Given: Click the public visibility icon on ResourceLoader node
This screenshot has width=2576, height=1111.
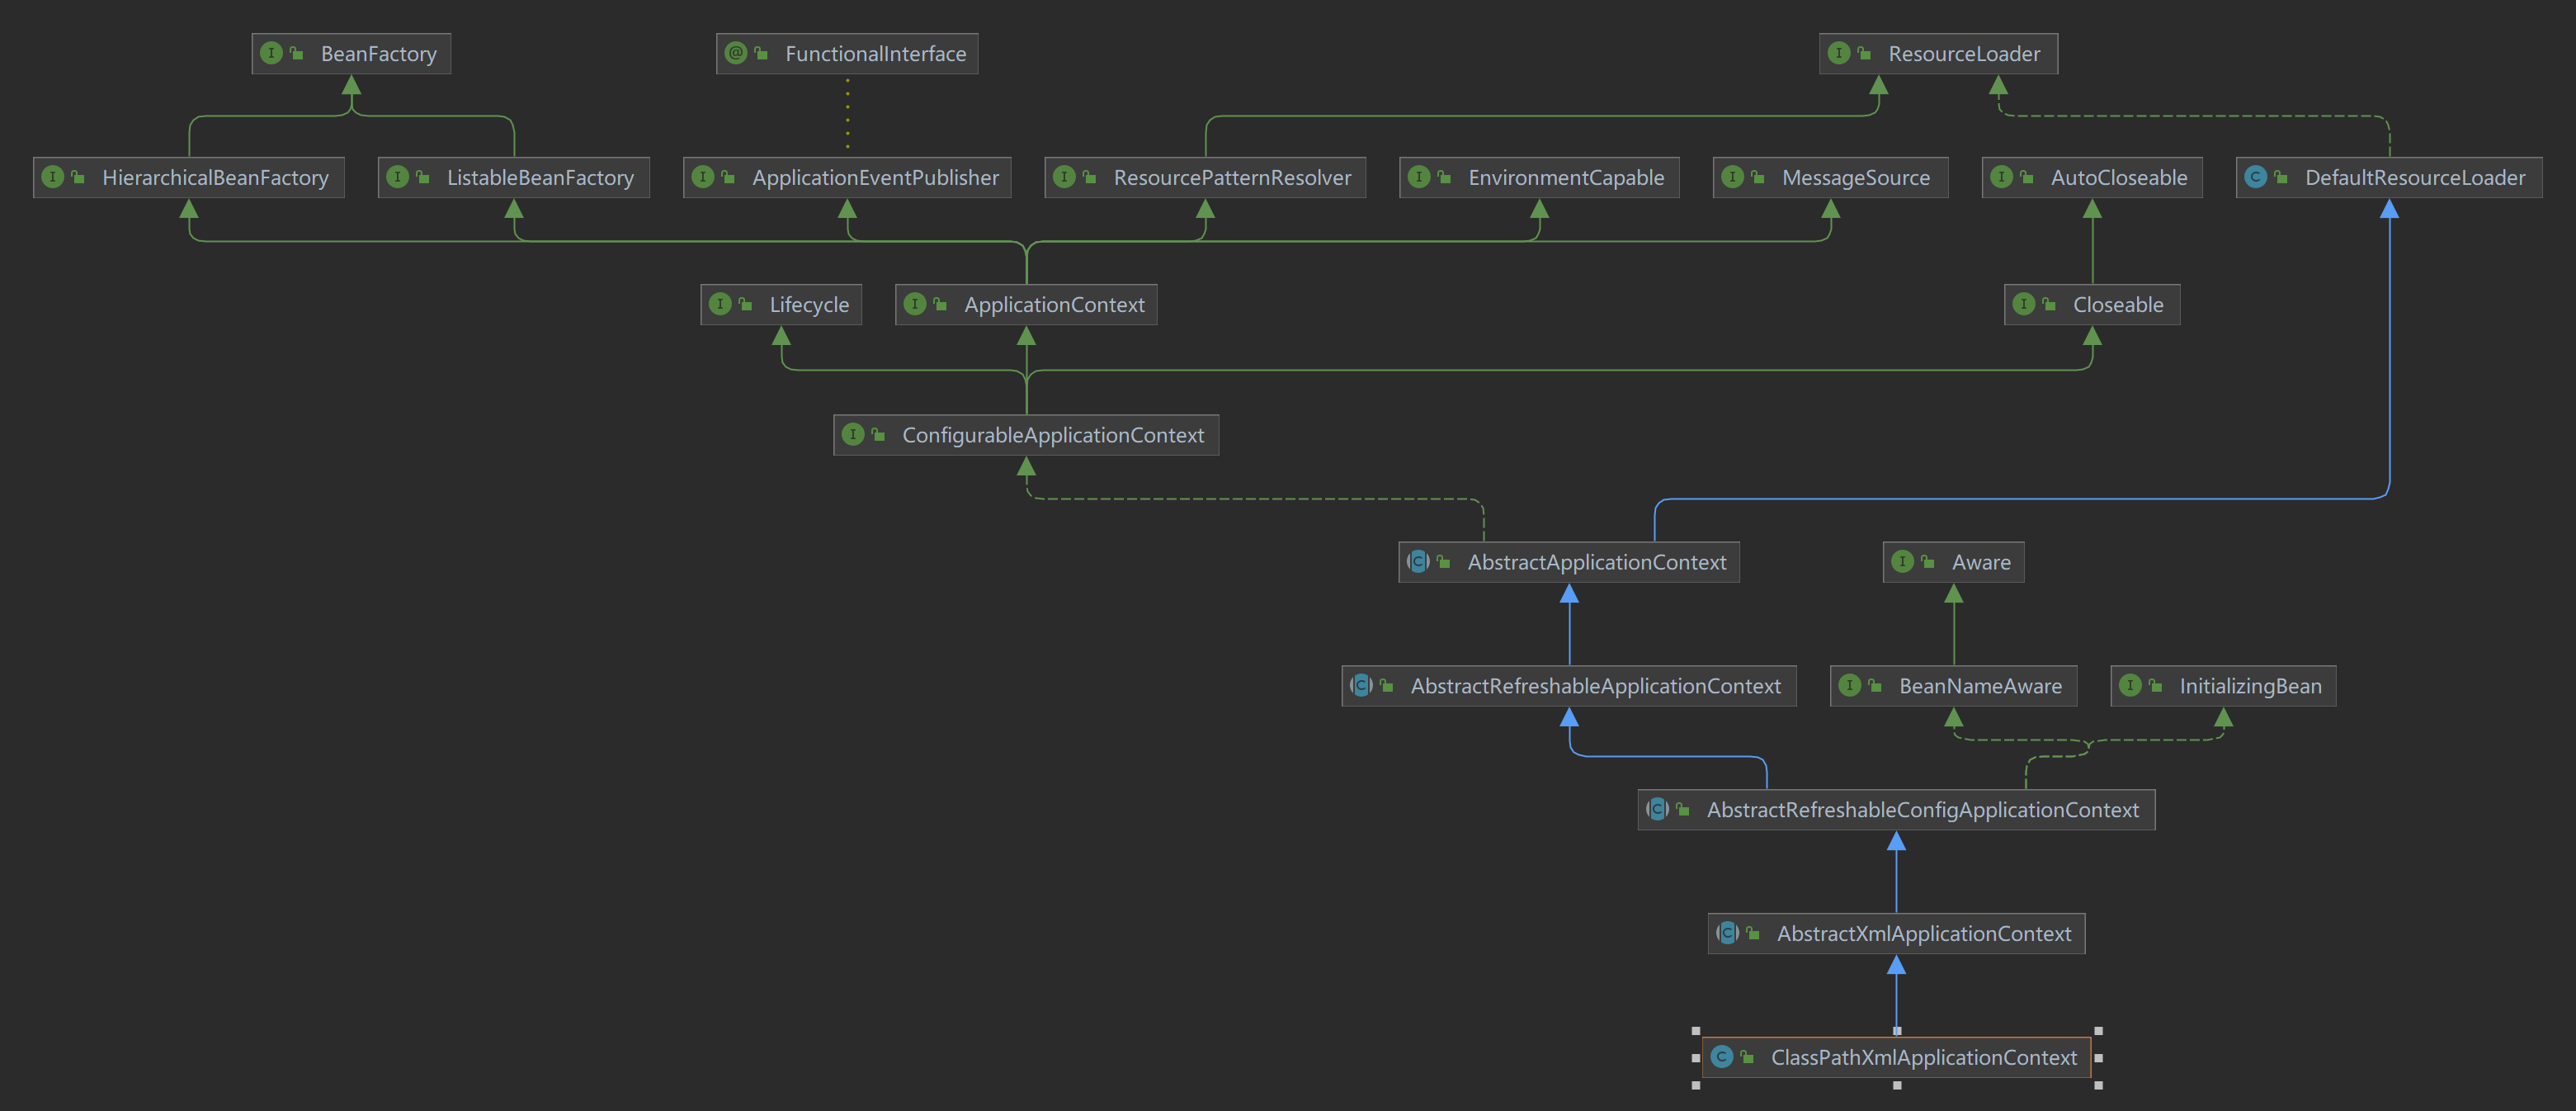Looking at the screenshot, I should pyautogui.click(x=1864, y=53).
